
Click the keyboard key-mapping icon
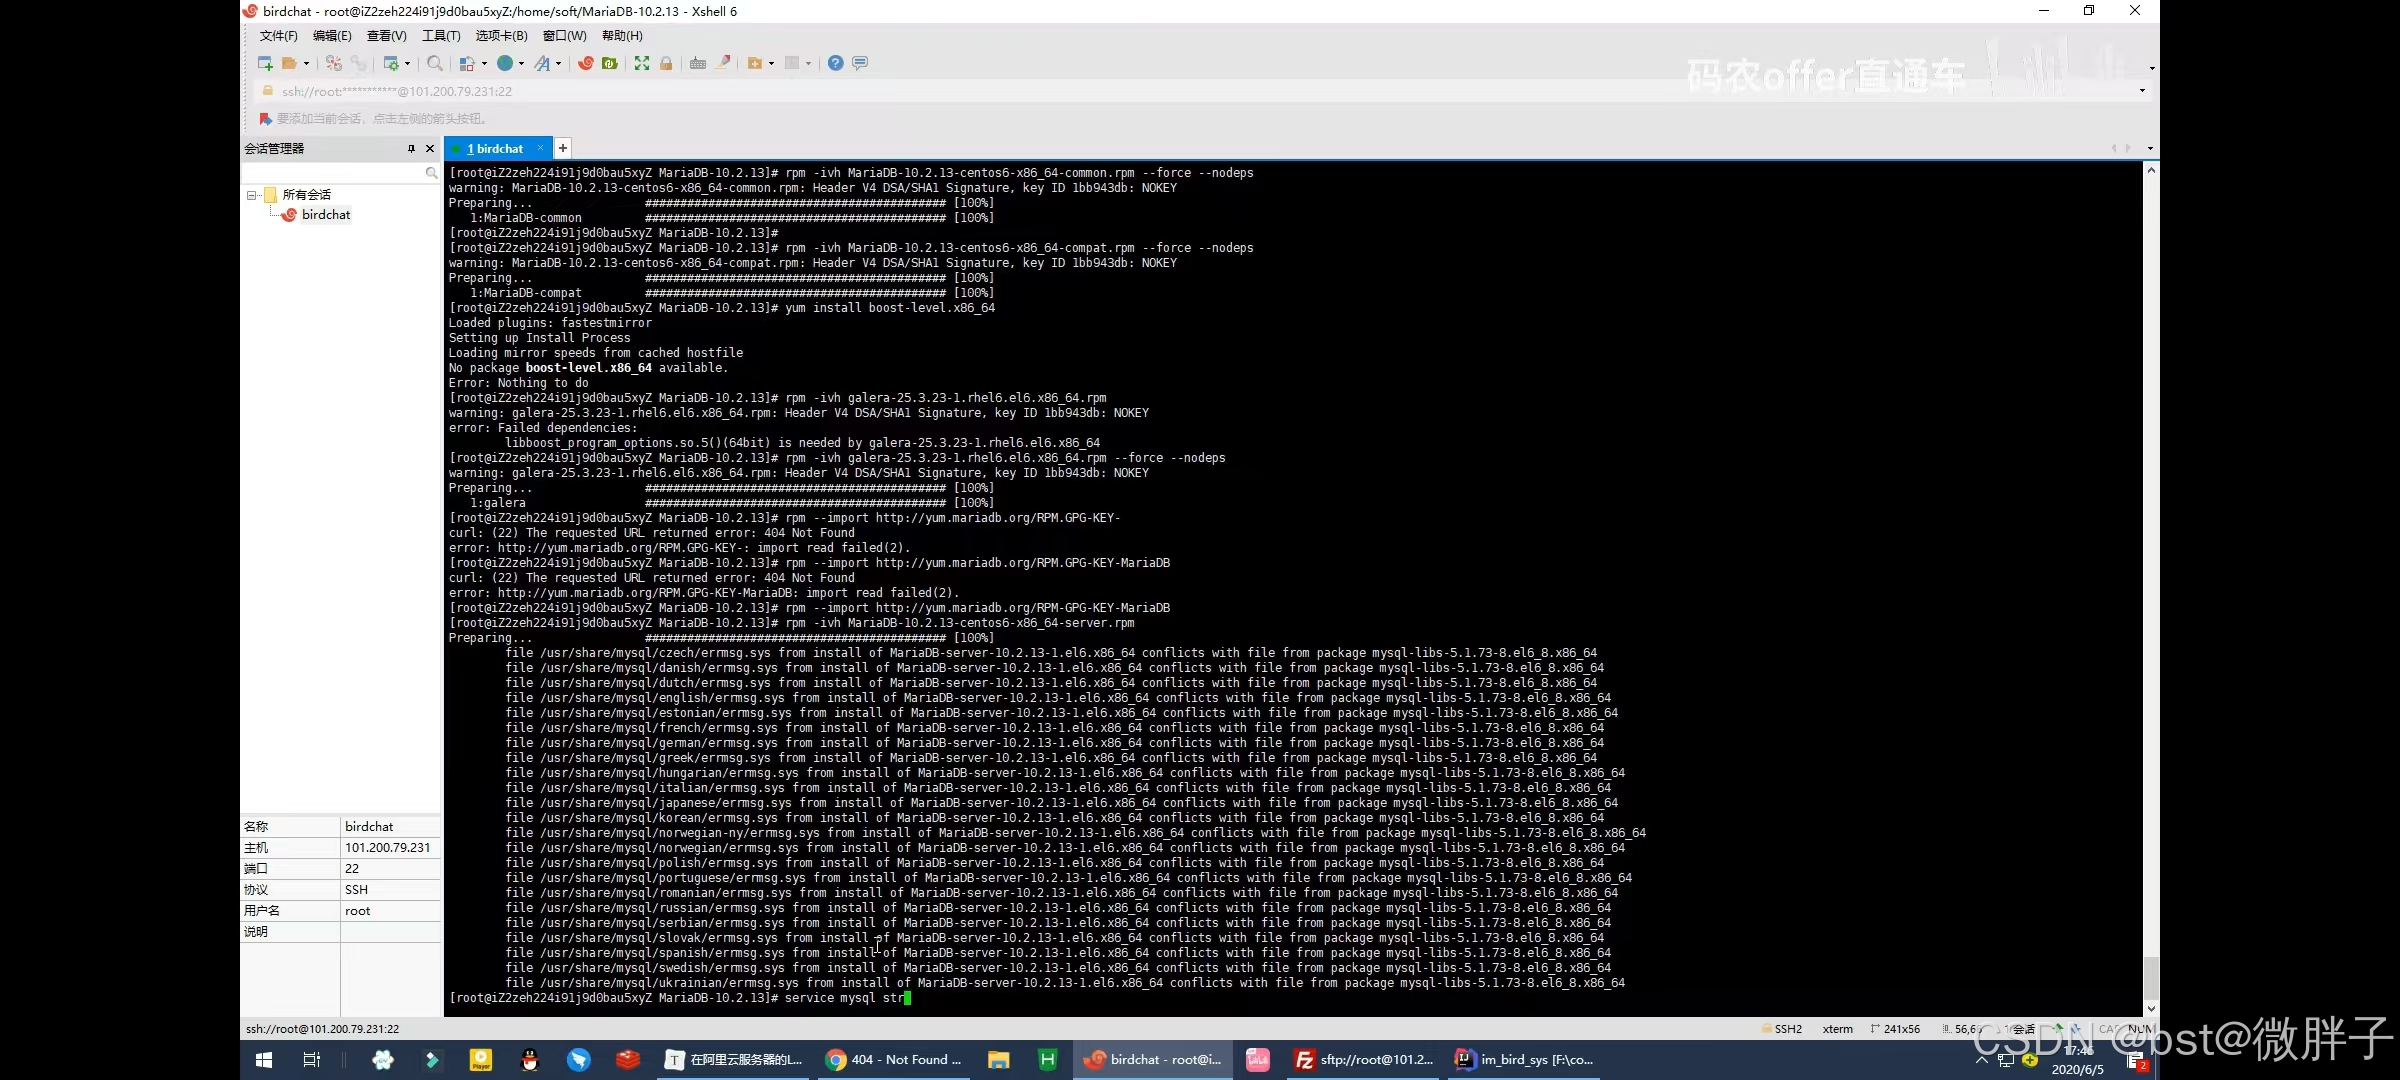(698, 63)
